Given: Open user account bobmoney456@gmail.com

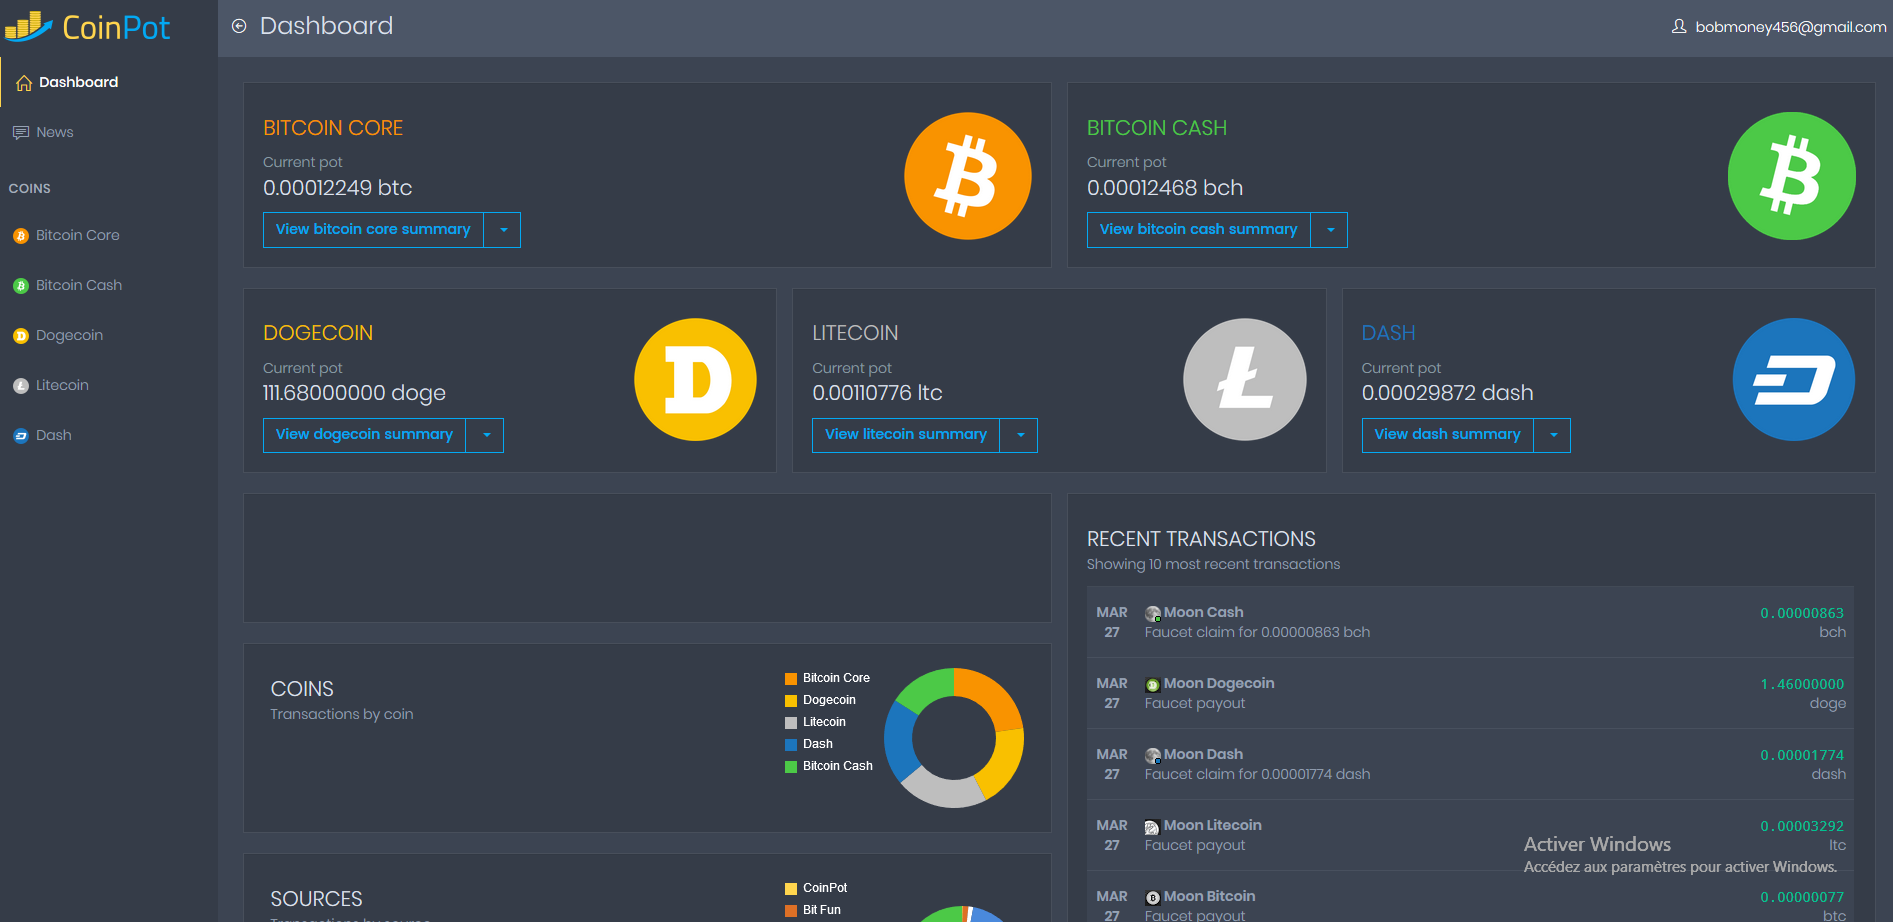Looking at the screenshot, I should (x=1790, y=27).
